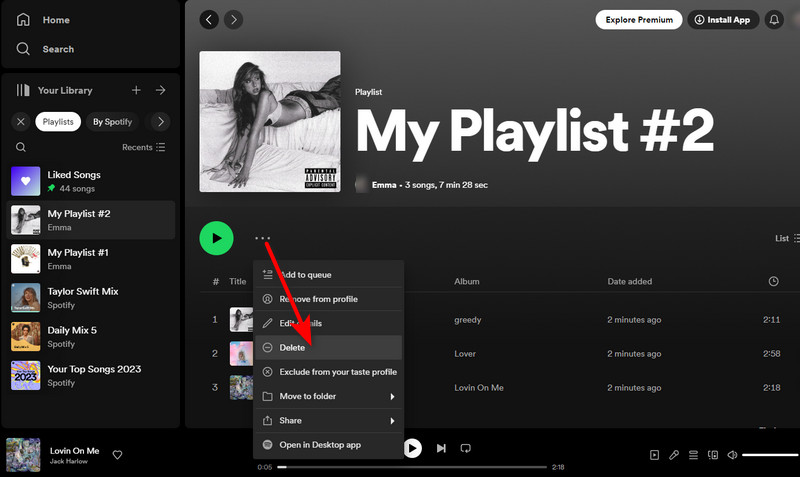Image resolution: width=800 pixels, height=477 pixels.
Task: Choose Exclude from your taste profile
Action: (x=328, y=372)
